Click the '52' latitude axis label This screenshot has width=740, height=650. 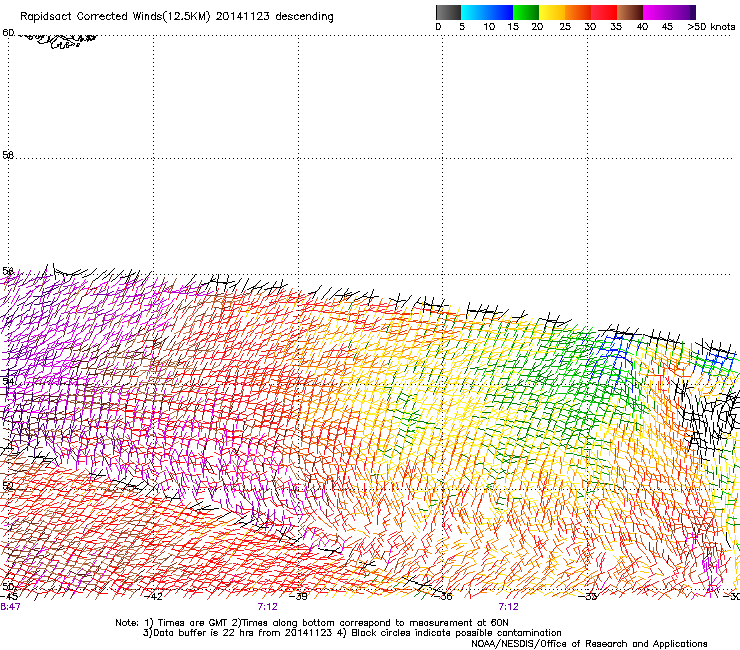pos(8,485)
